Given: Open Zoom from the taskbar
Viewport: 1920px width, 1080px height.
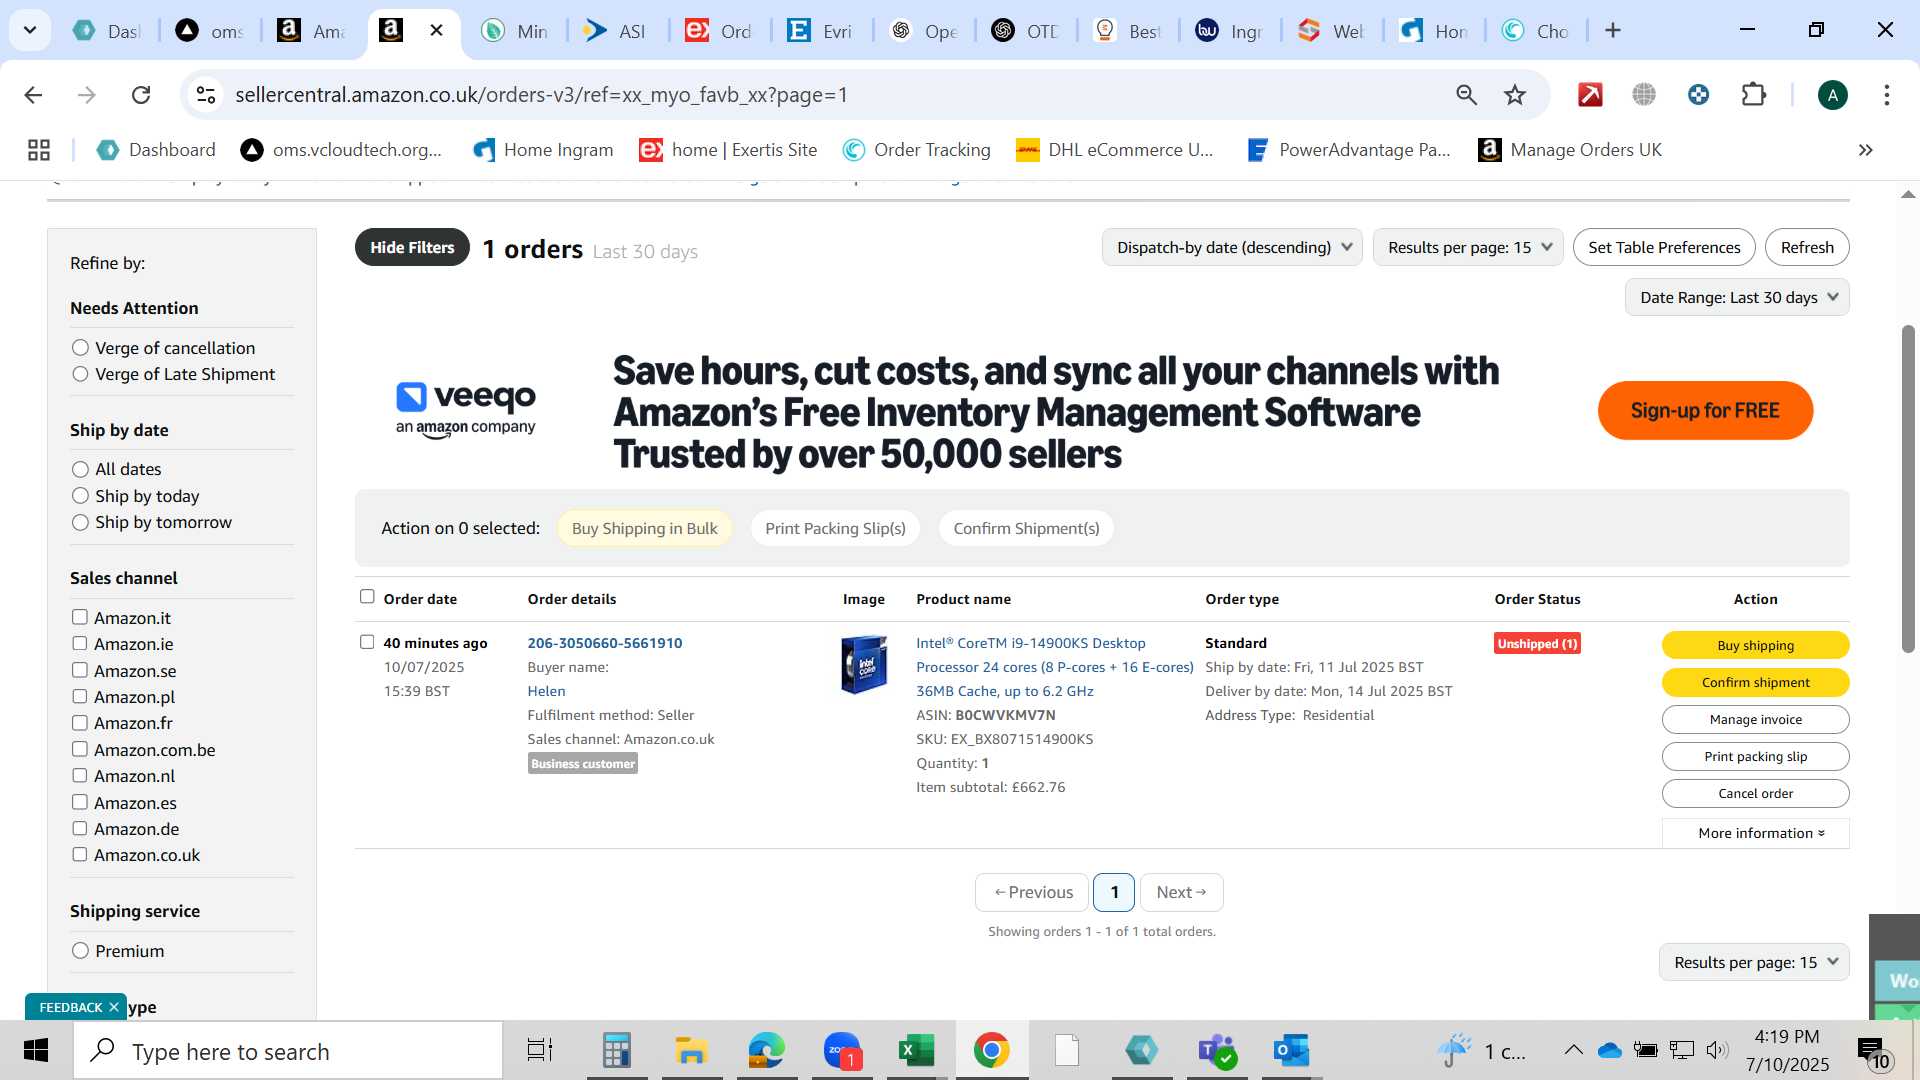Looking at the screenshot, I should (x=842, y=1051).
